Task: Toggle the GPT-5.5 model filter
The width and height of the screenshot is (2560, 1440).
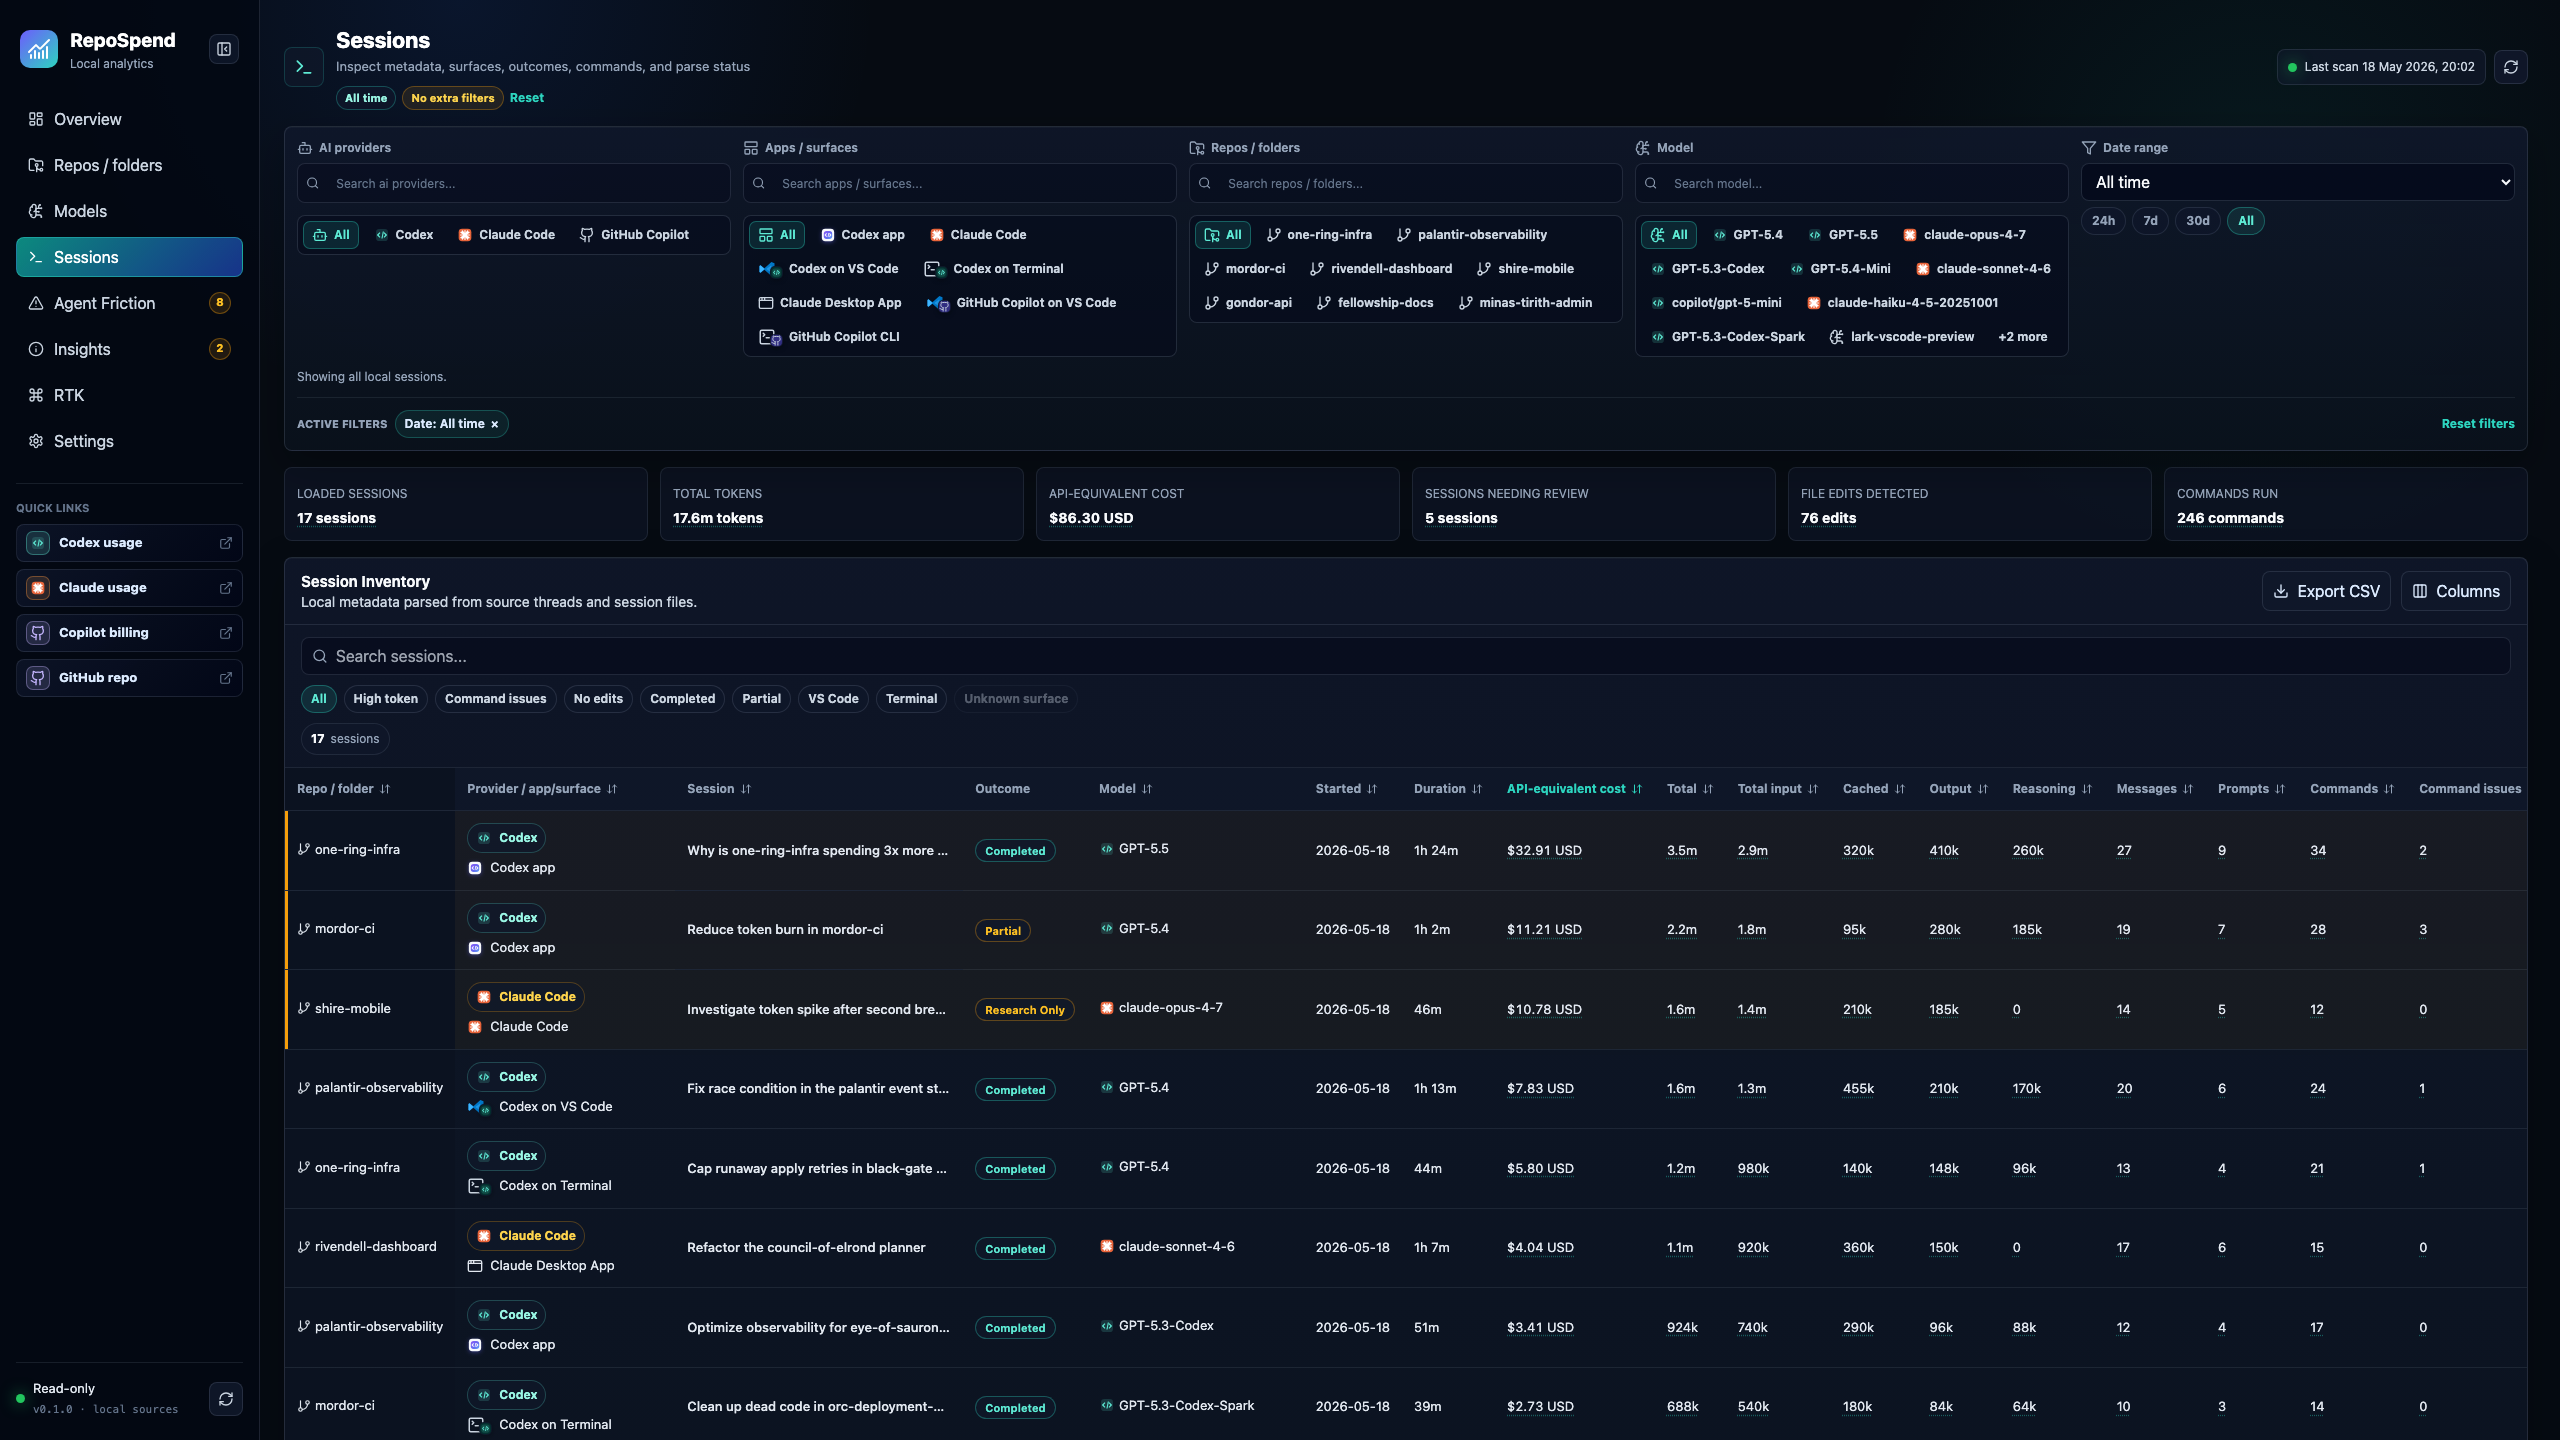Action: click(x=1843, y=235)
